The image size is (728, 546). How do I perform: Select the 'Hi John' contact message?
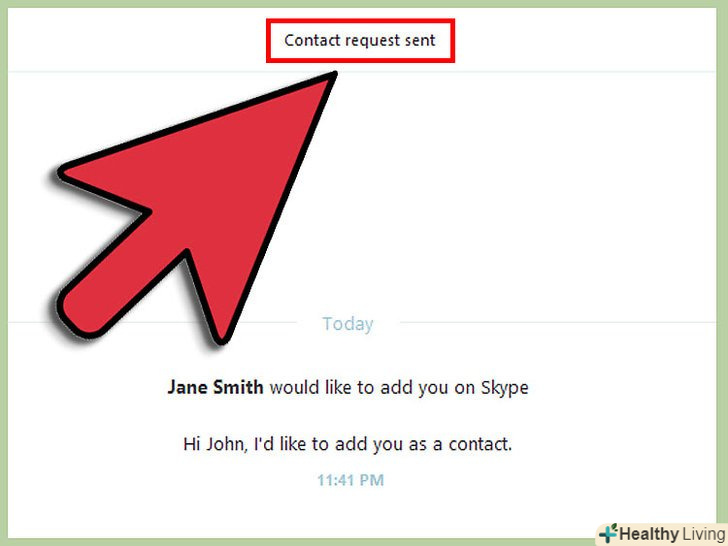pos(347,444)
